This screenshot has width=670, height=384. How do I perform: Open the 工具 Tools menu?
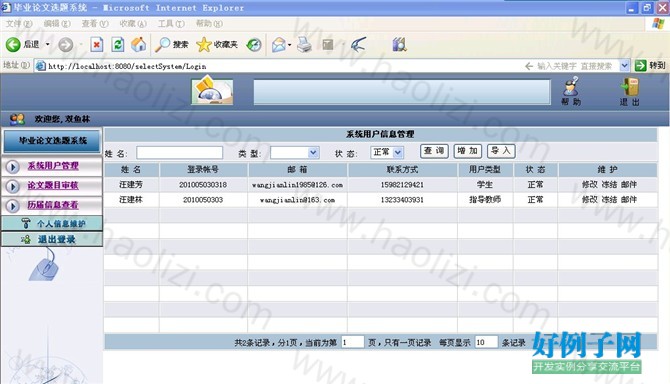tap(171, 23)
